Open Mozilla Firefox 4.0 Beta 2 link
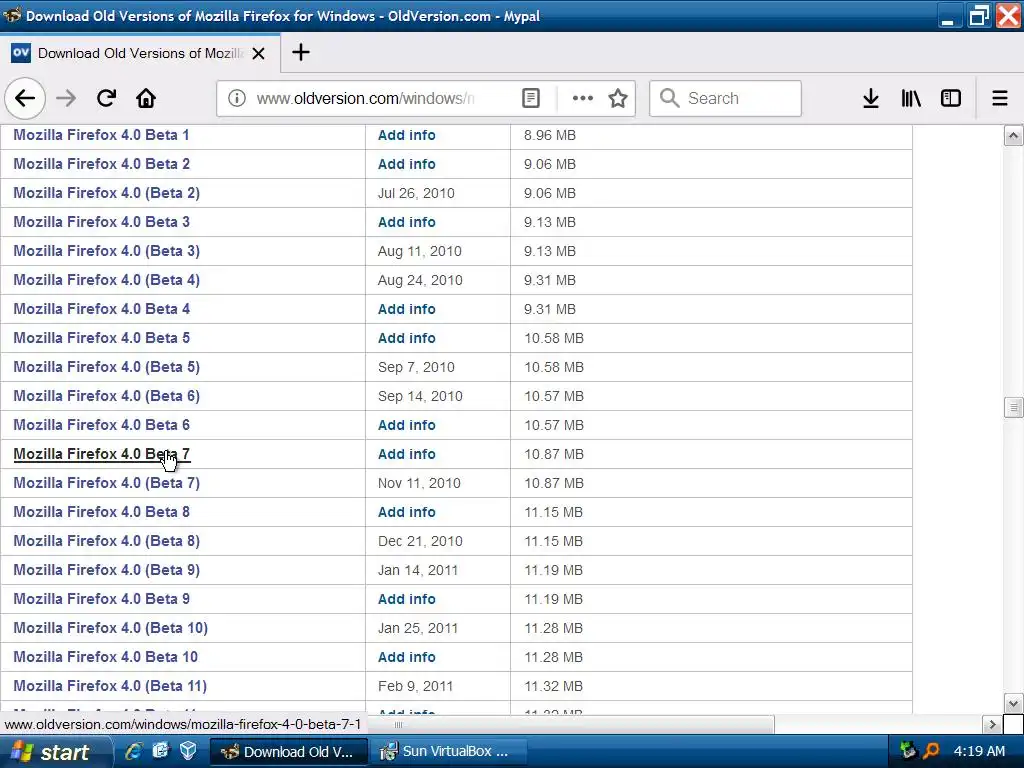Screen dimensions: 1024x768 pos(101,164)
